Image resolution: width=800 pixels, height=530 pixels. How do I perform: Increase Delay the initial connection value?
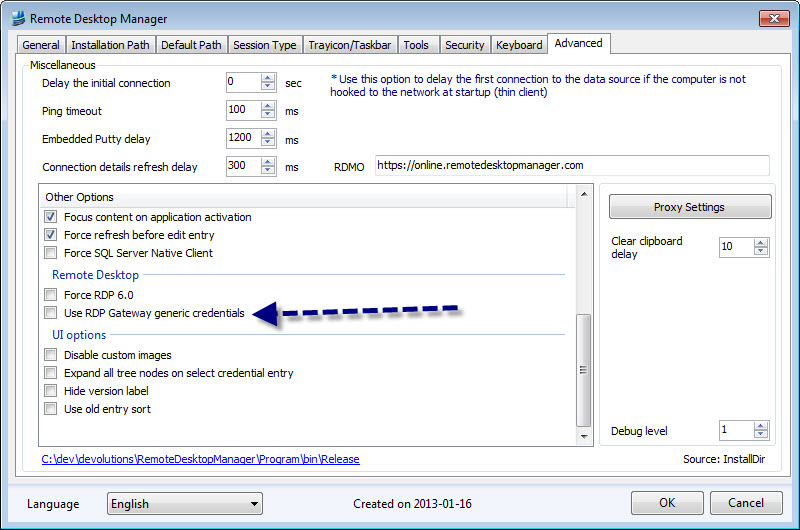pos(268,78)
